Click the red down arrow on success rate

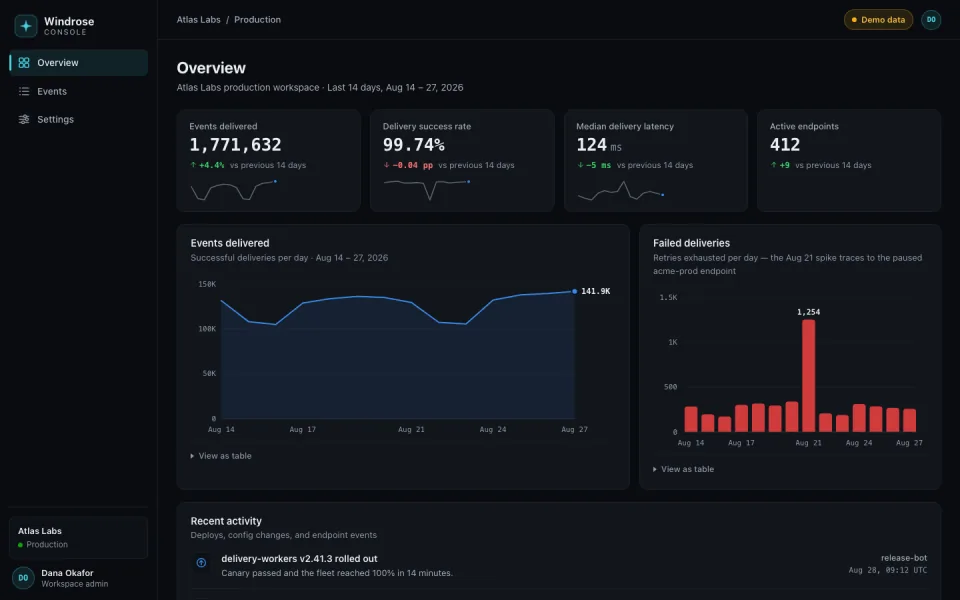pyautogui.click(x=386, y=165)
